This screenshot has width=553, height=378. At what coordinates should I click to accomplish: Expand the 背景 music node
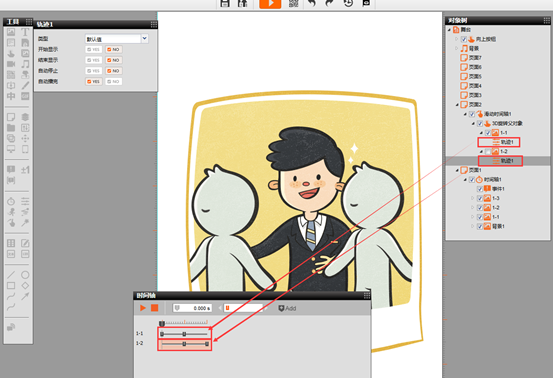click(x=456, y=48)
